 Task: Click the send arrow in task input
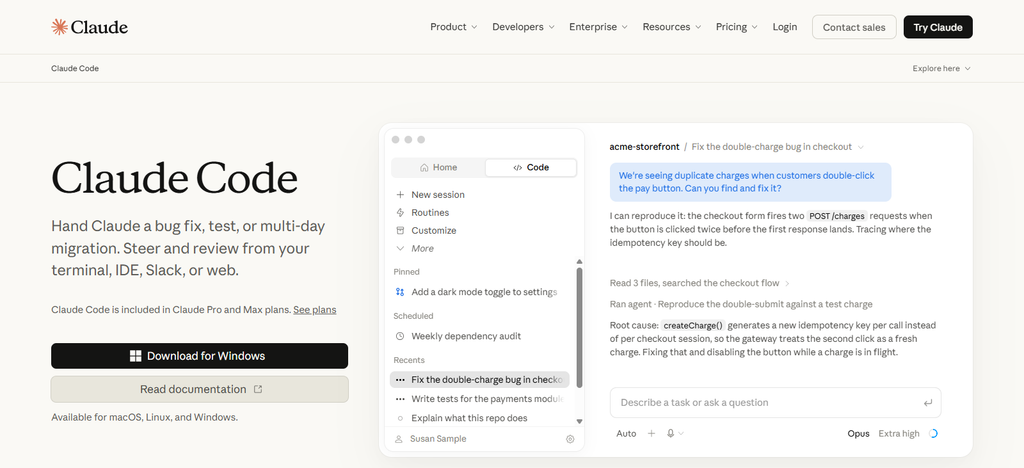(927, 403)
